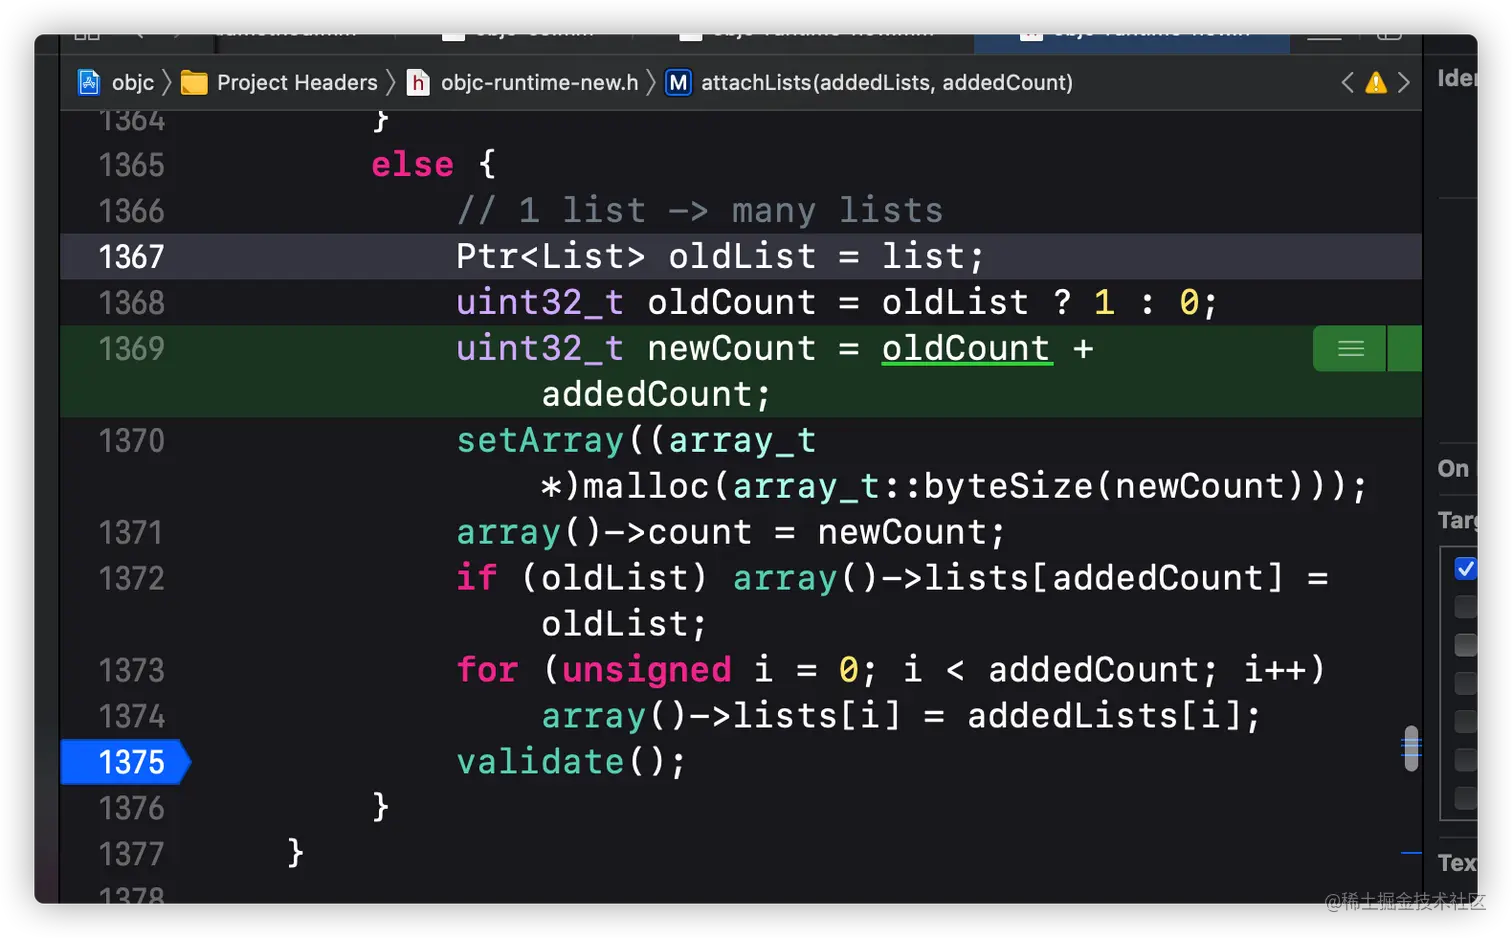Click 'Ptr<List>' on line 1367
Image resolution: width=1512 pixels, height=938 pixels.
point(551,257)
